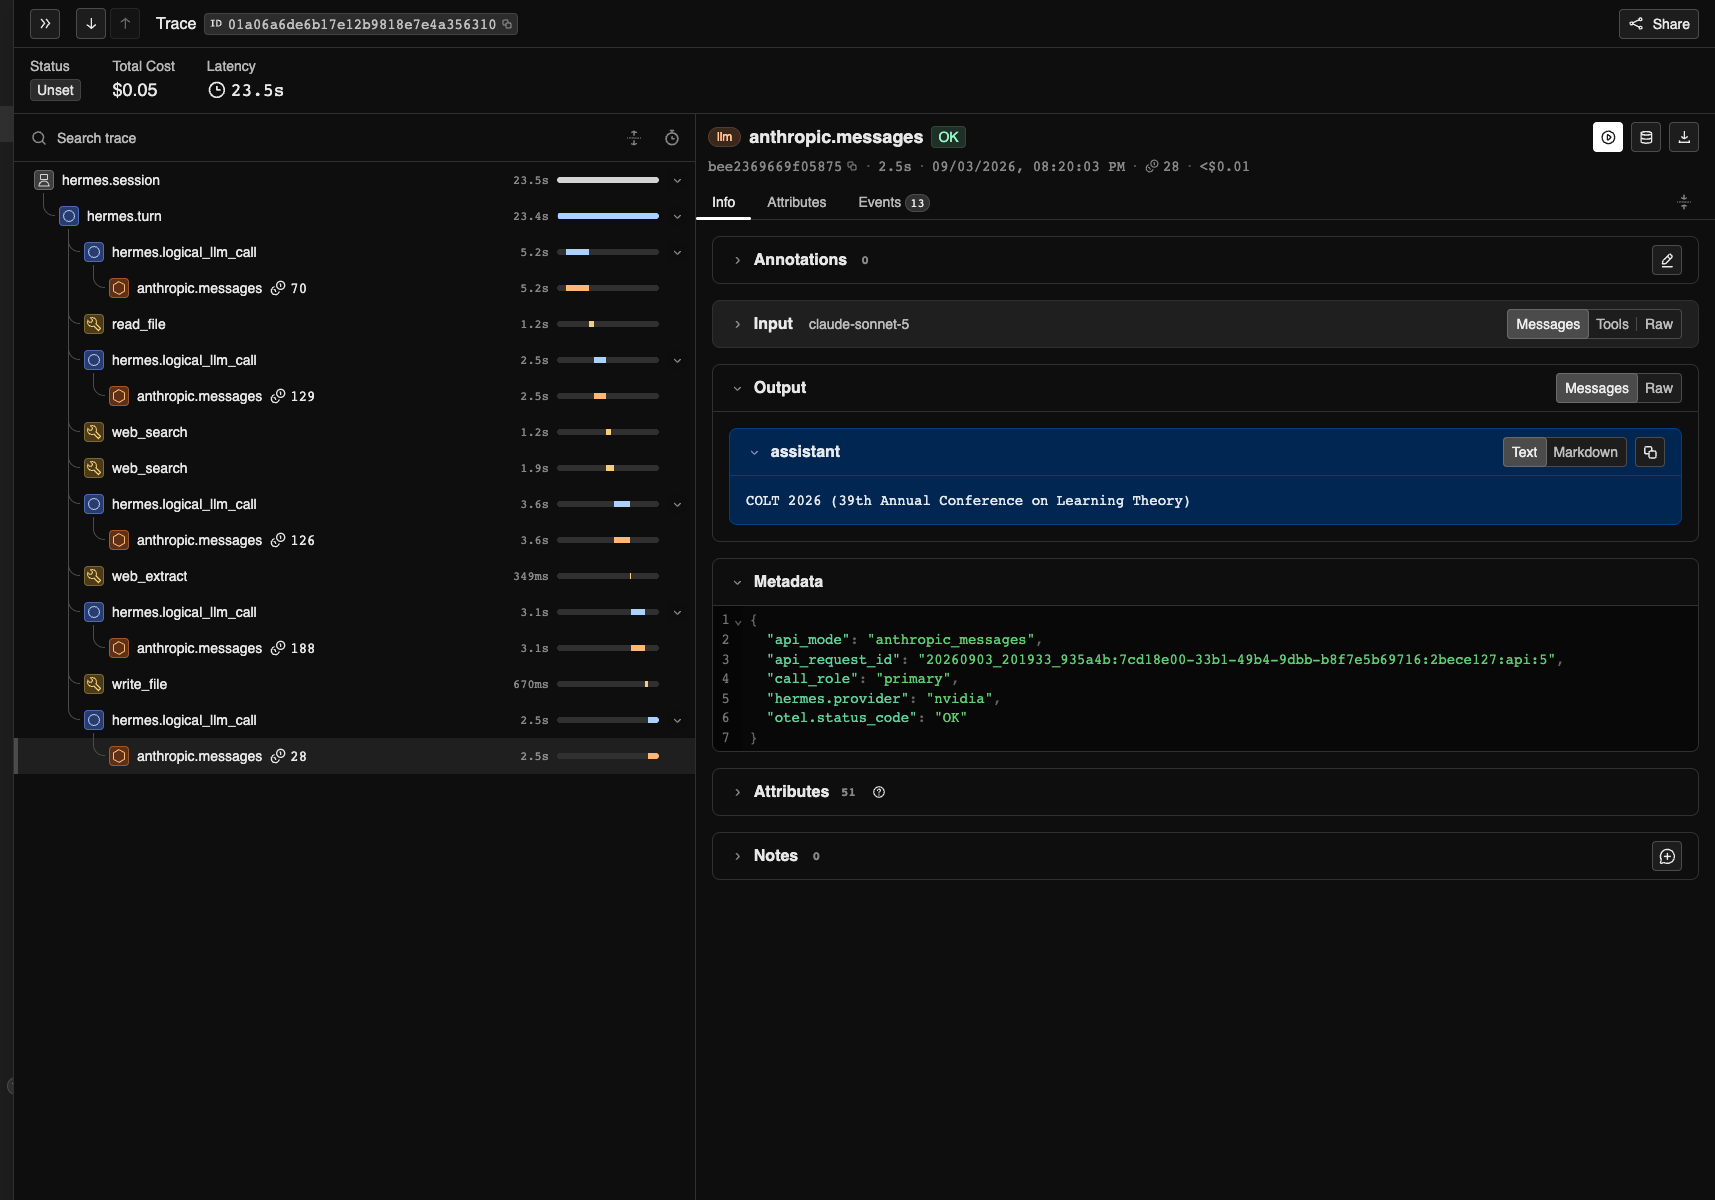
Task: Select the web_extract tool span
Action: click(x=355, y=576)
